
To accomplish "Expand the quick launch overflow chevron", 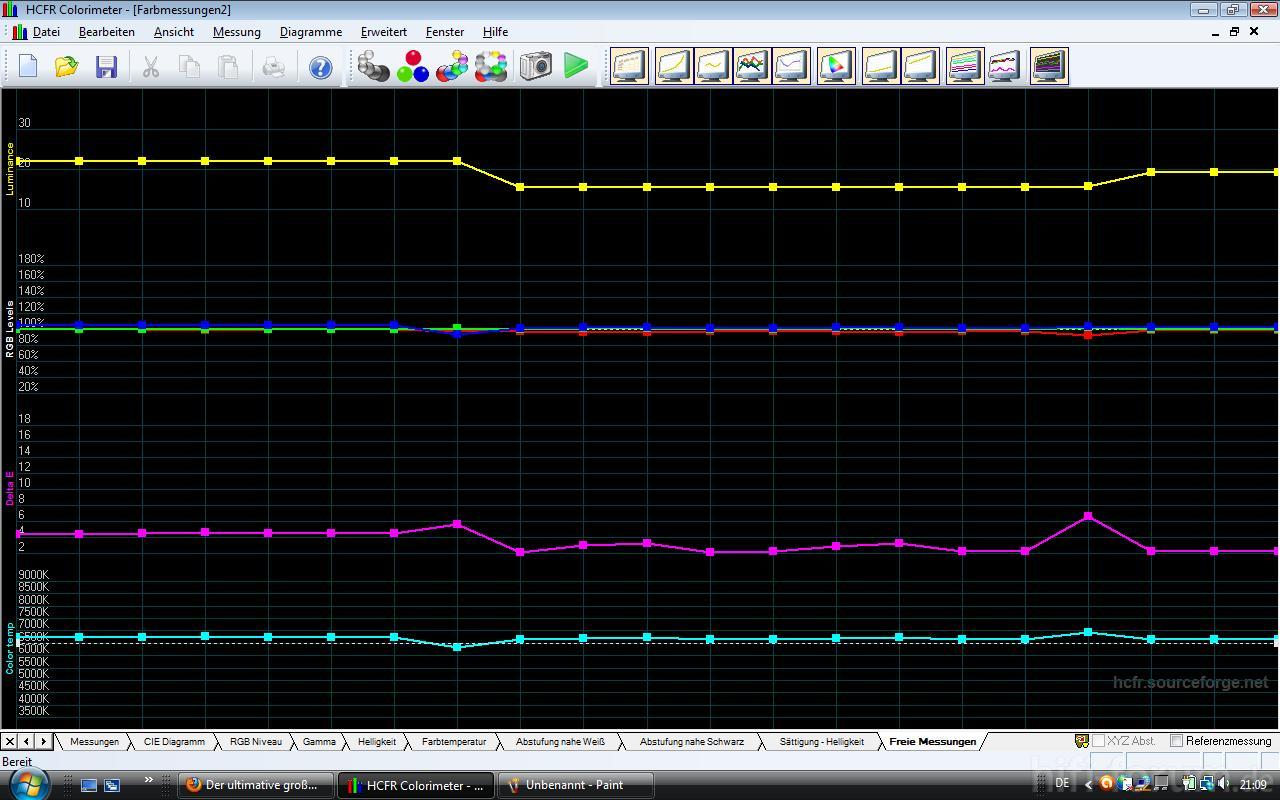I will [149, 780].
